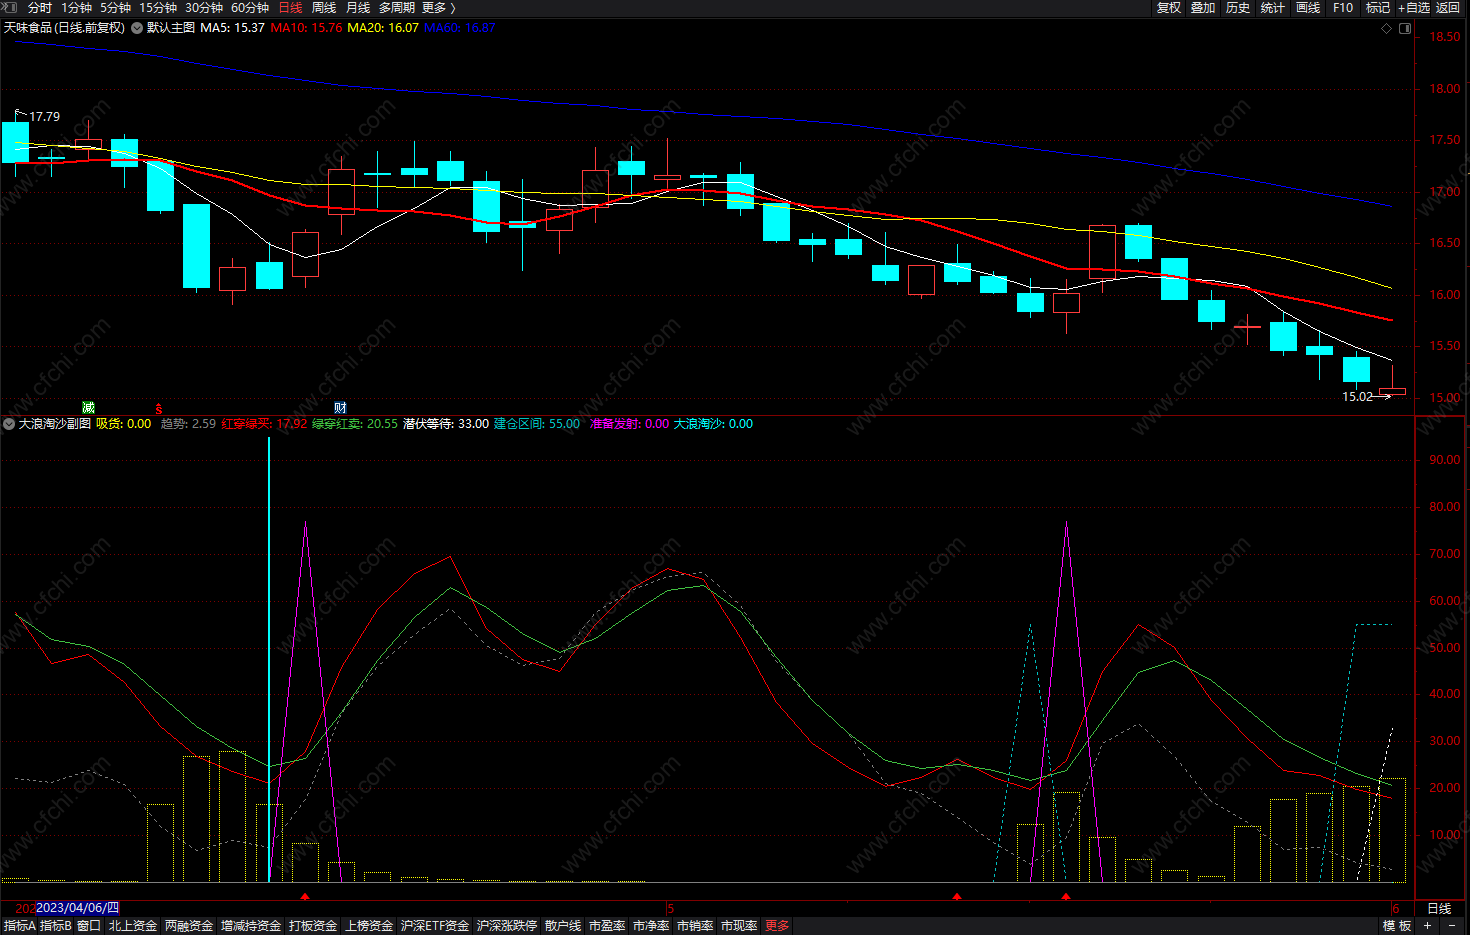1470x935 pixels.
Task: Click the 红穿绿买: 17.92 value
Action: pos(264,424)
